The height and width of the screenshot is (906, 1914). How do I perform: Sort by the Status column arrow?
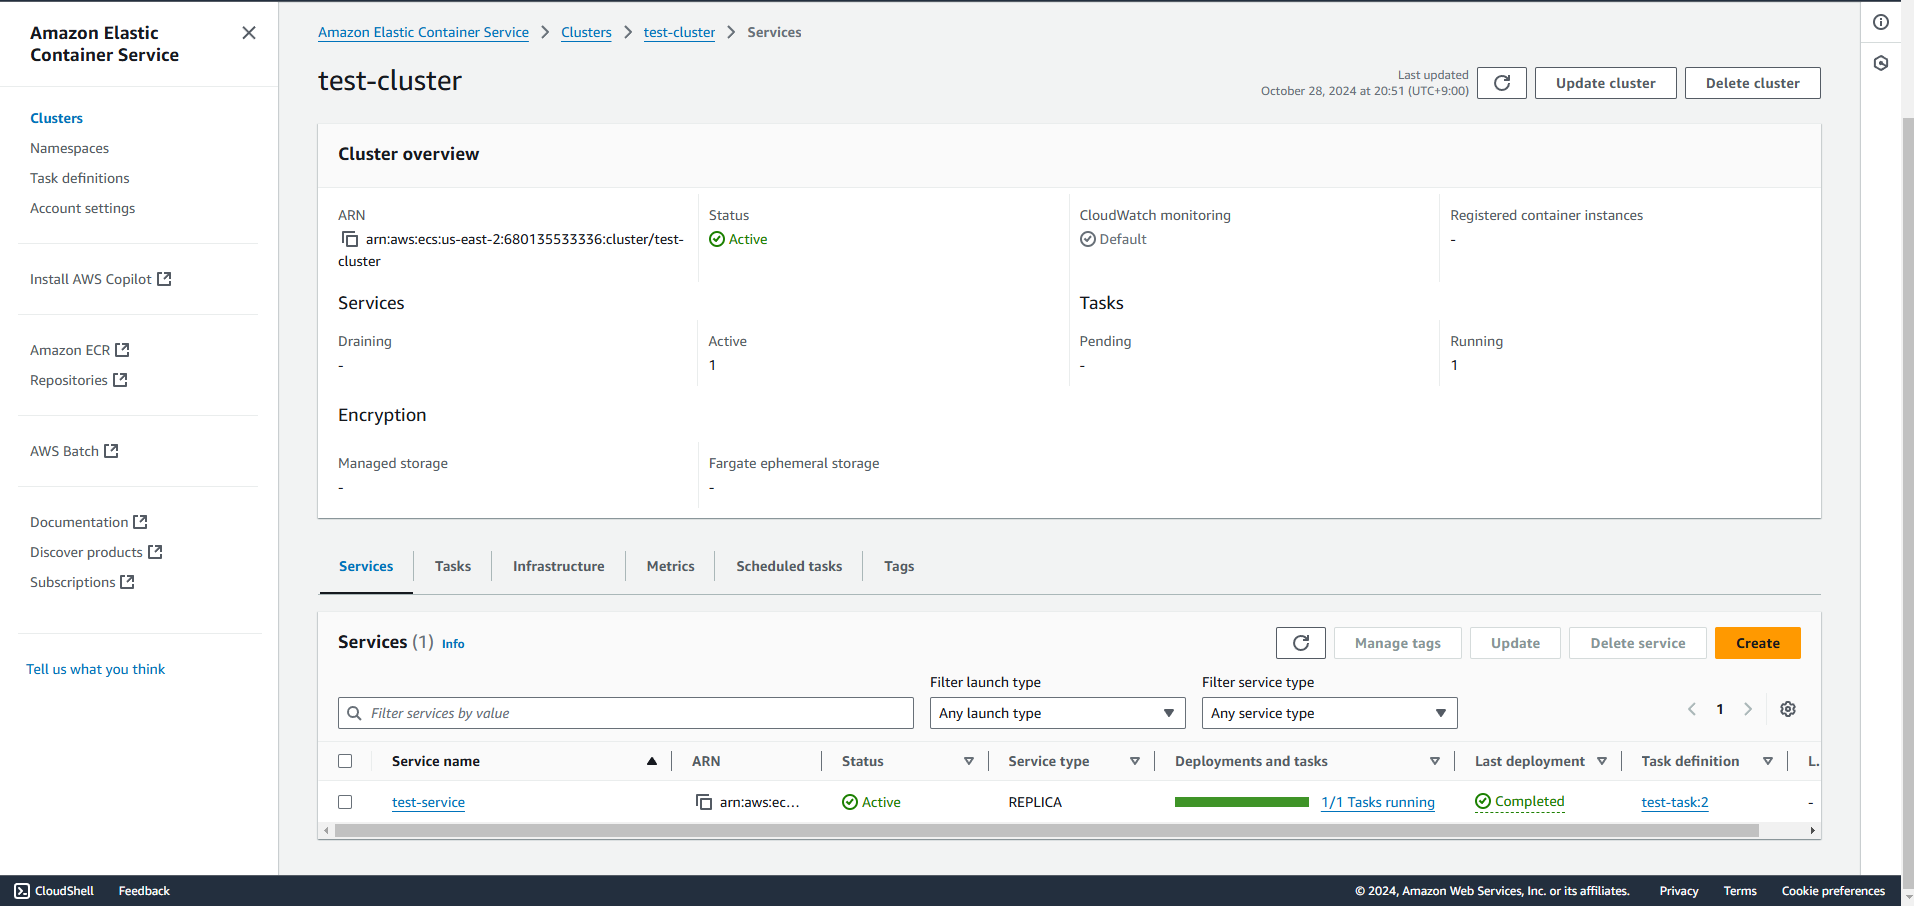point(969,761)
